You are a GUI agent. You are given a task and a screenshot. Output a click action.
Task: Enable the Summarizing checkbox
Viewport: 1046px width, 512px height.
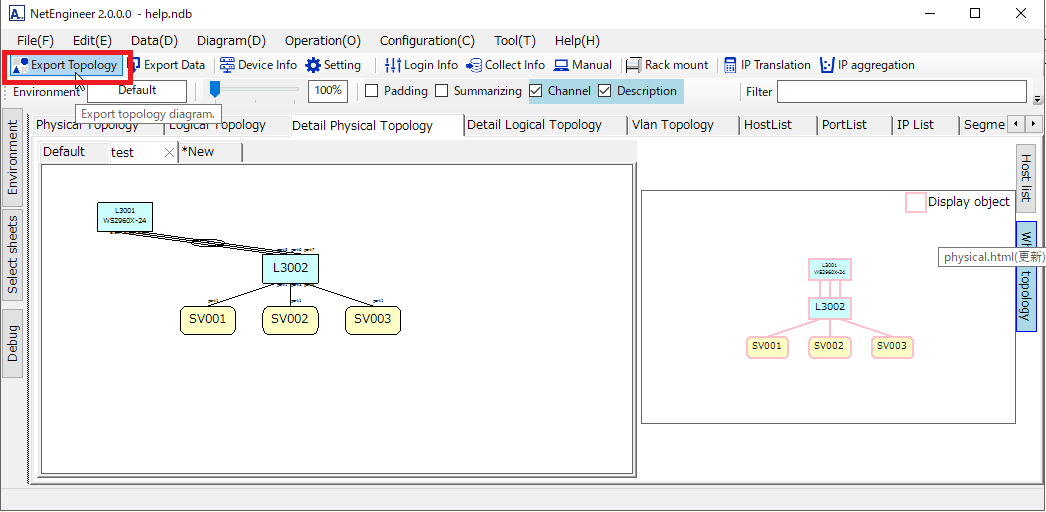pos(442,91)
